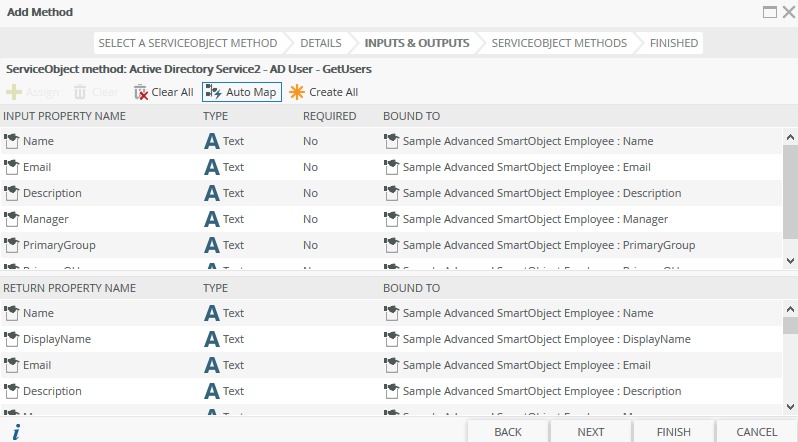
Task: Click the Auto Map toolbar button
Action: click(242, 92)
